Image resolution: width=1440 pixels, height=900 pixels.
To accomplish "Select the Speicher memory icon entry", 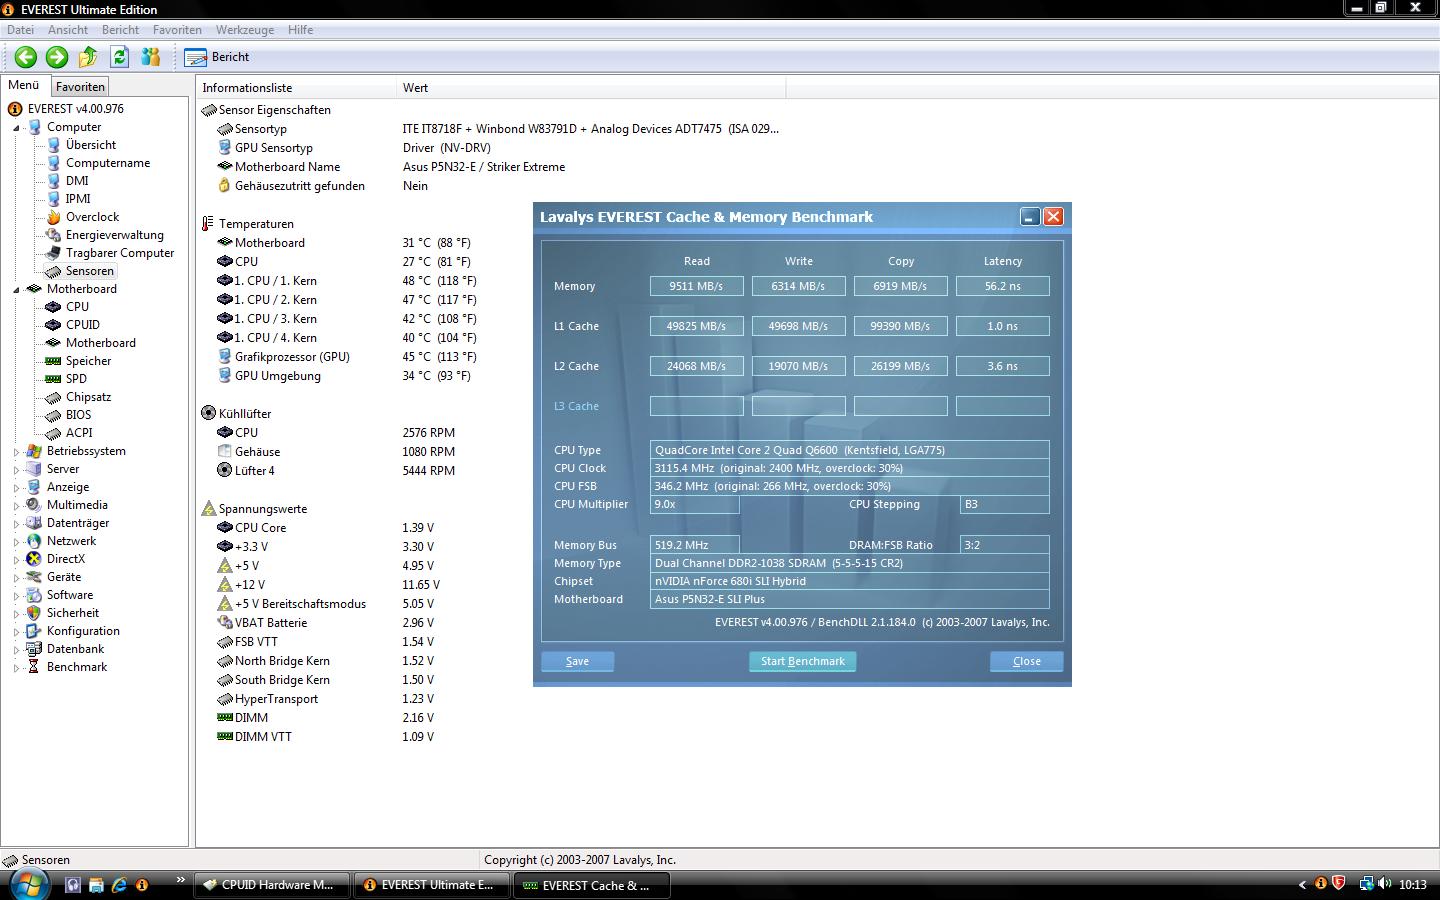I will tap(53, 361).
